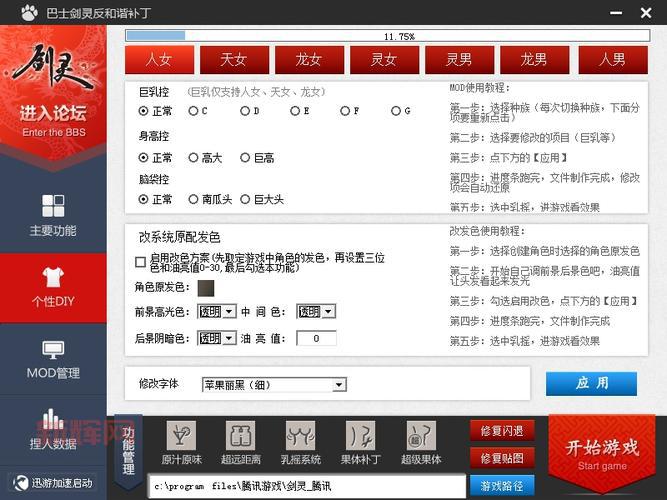
Task: Click the game path text field
Action: point(307,486)
